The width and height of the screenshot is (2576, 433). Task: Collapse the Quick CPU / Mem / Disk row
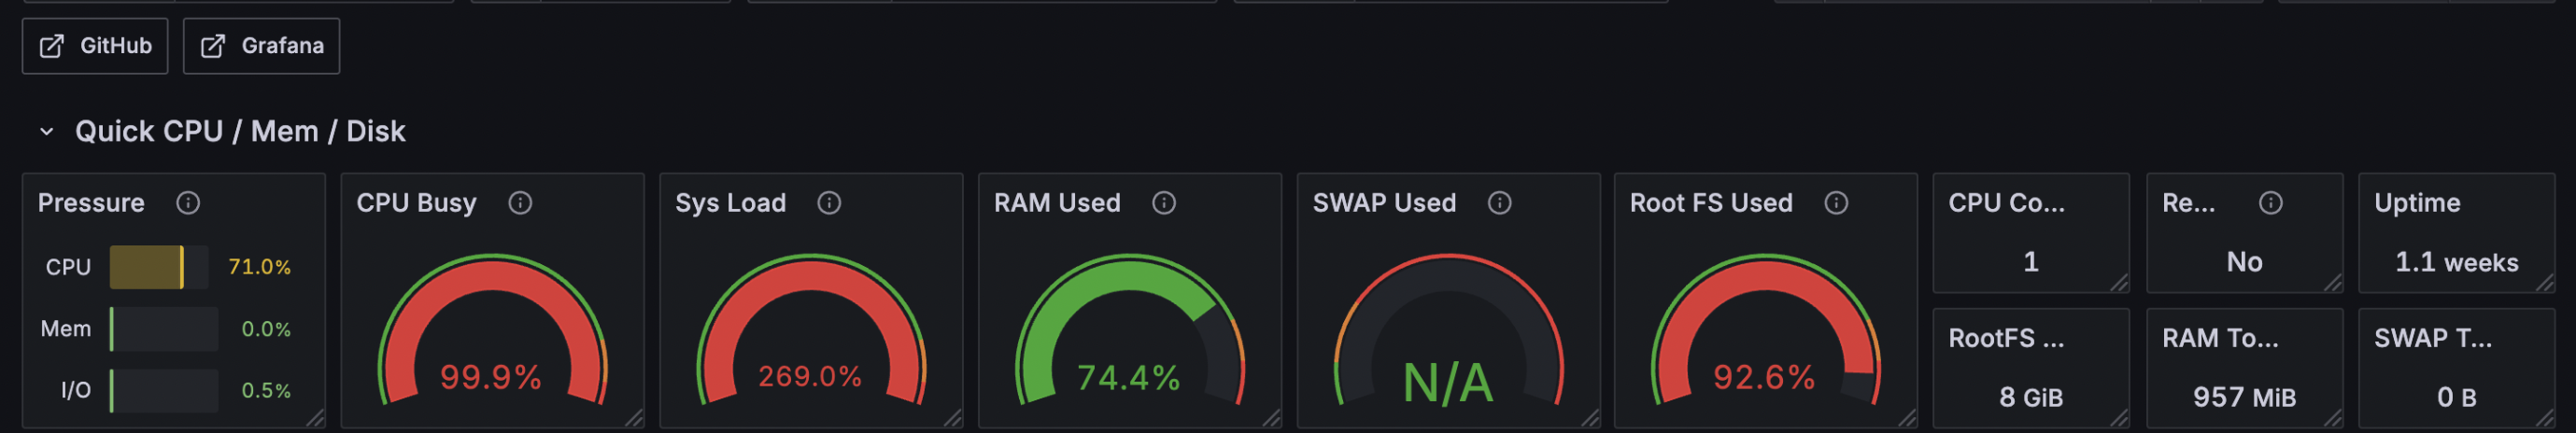pyautogui.click(x=46, y=131)
